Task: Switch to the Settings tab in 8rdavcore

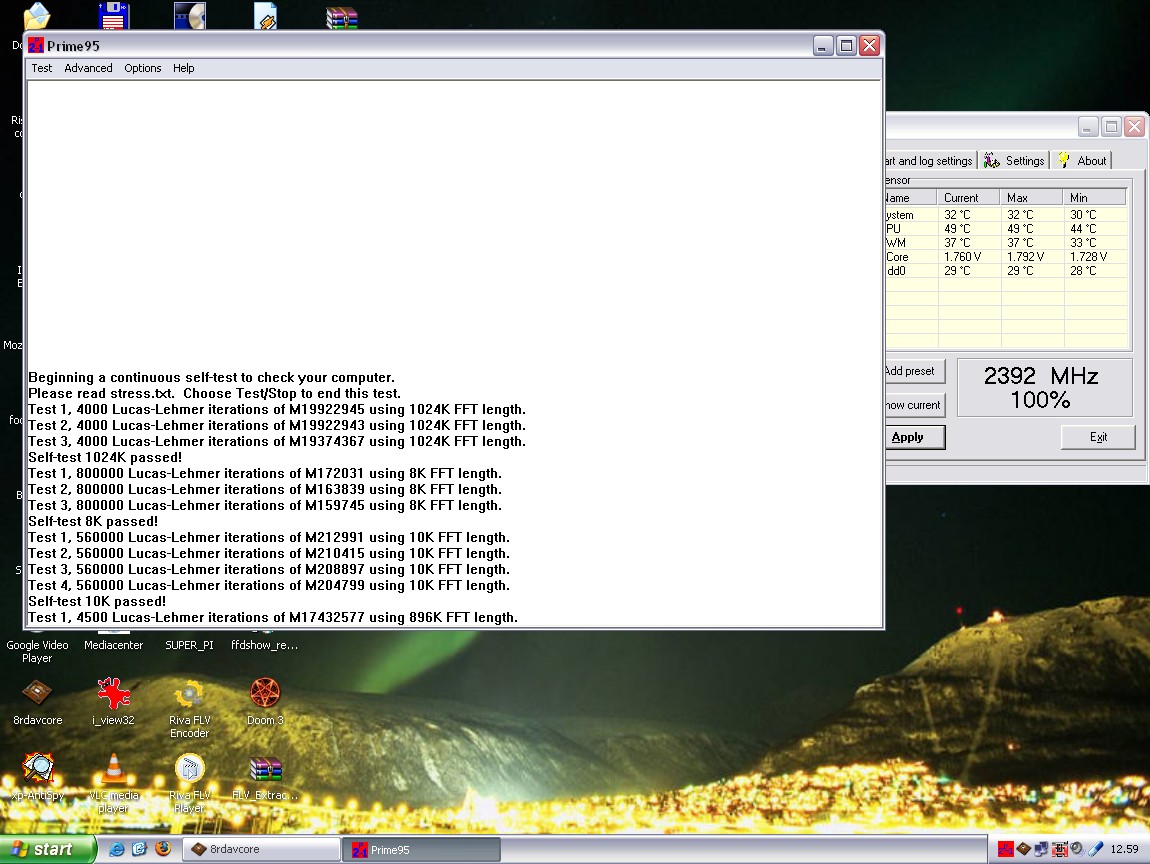Action: (1014, 161)
